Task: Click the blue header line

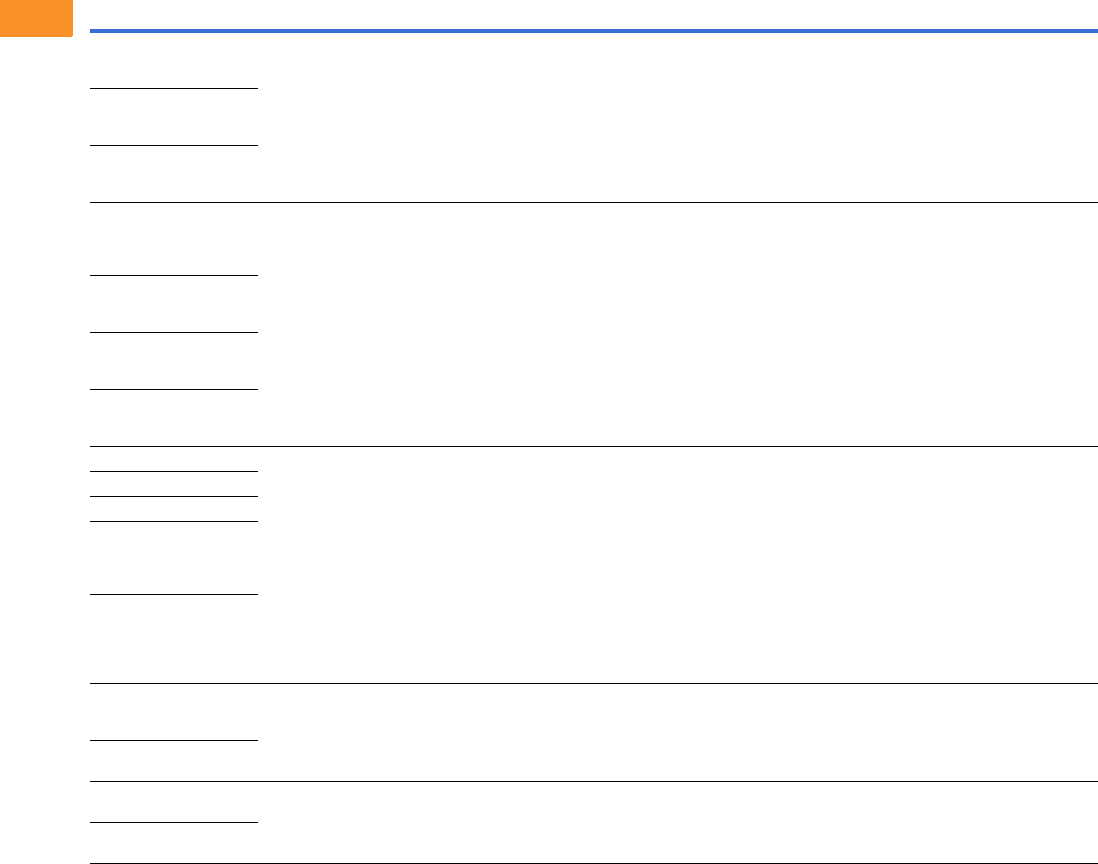Action: [x=593, y=31]
